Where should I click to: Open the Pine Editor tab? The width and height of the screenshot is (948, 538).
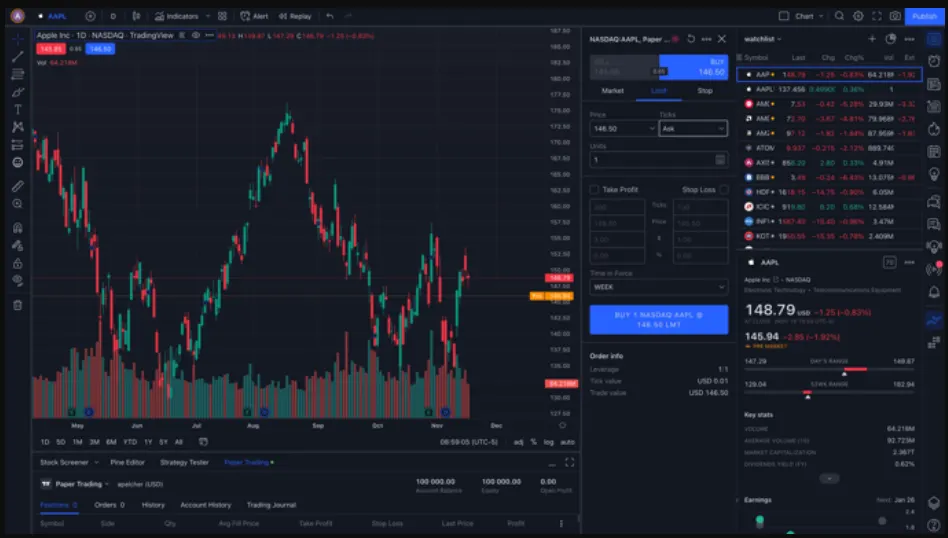[128, 462]
